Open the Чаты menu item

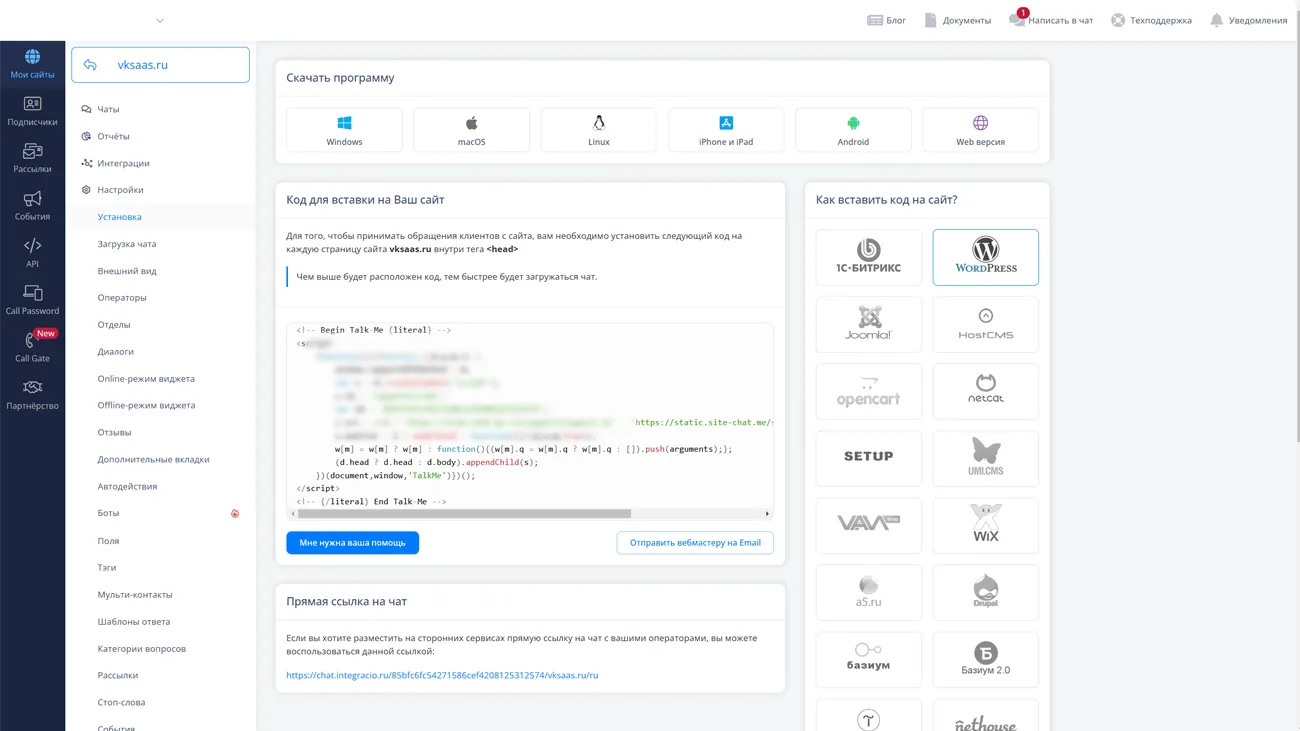[x=108, y=109]
